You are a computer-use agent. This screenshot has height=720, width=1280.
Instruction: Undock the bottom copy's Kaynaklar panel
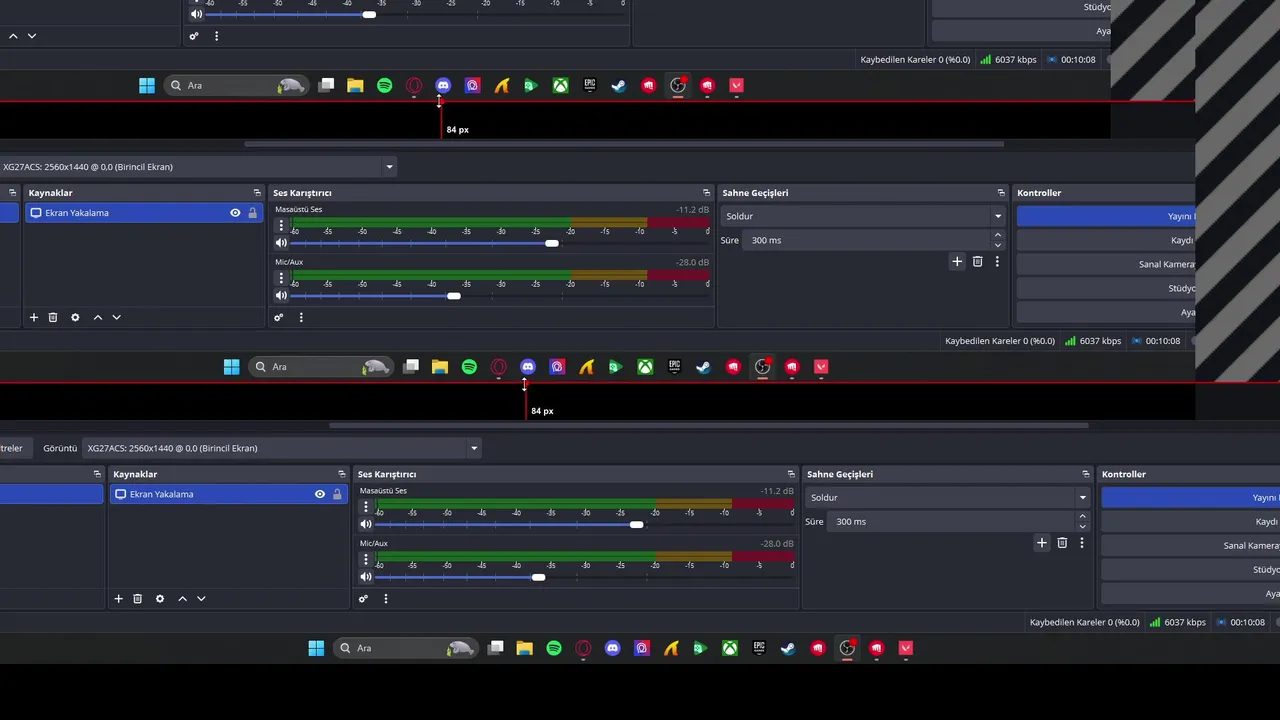341,474
